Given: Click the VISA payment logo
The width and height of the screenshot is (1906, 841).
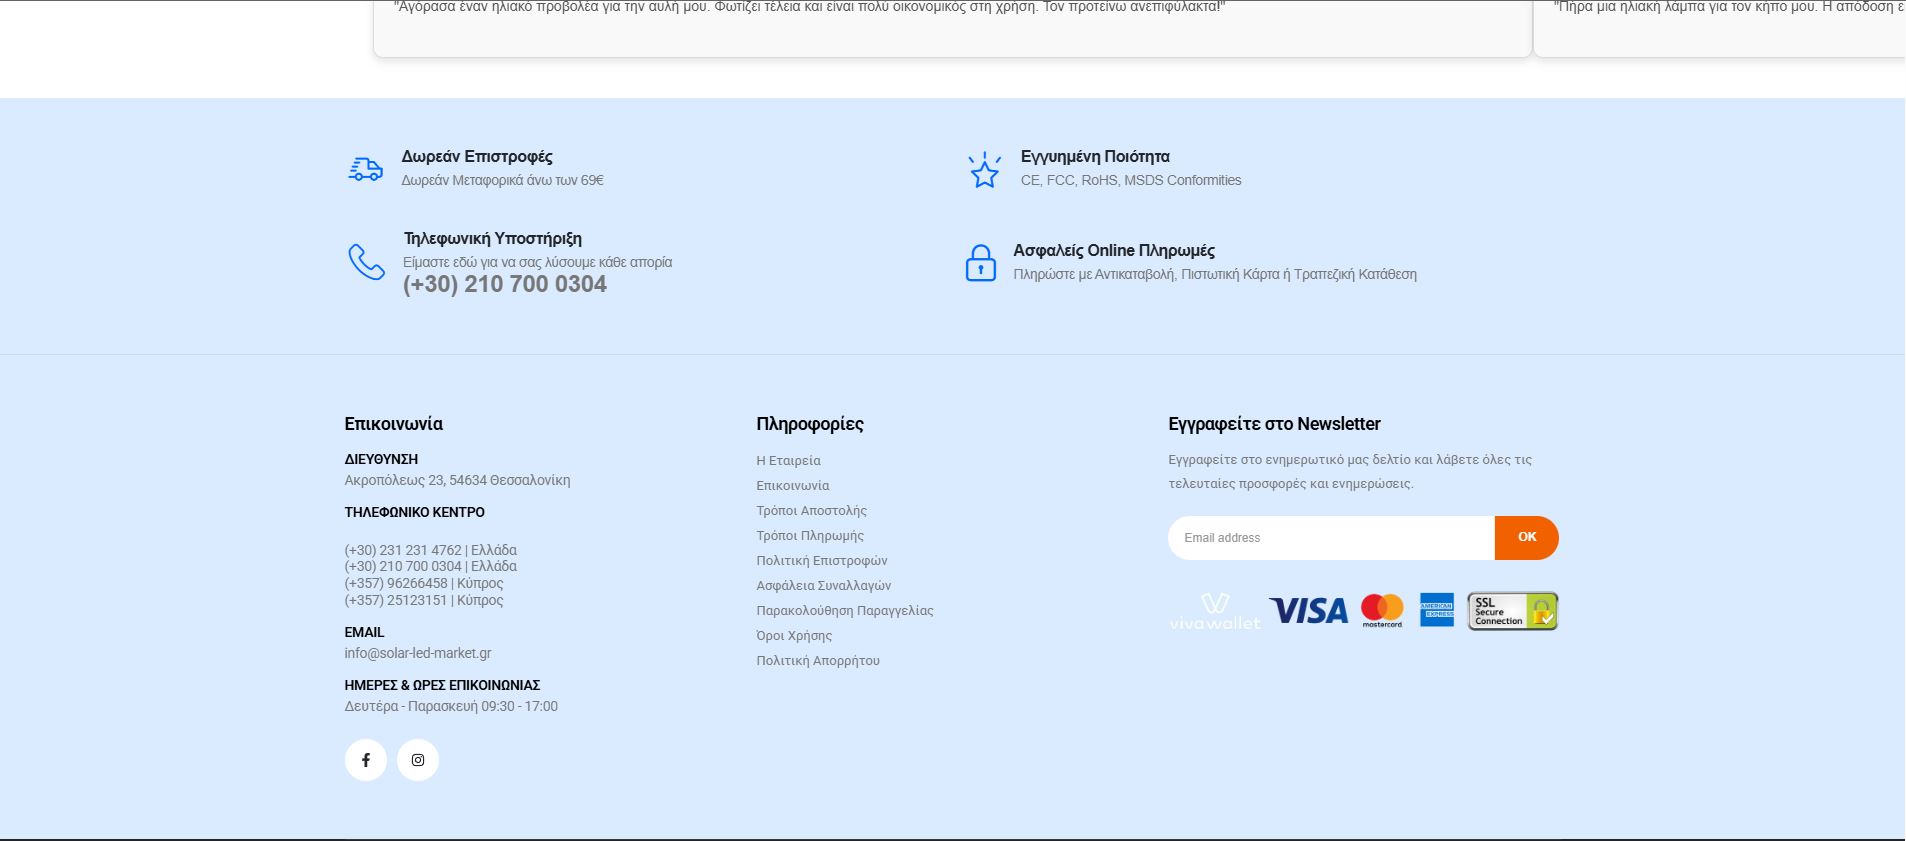Looking at the screenshot, I should 1308,611.
